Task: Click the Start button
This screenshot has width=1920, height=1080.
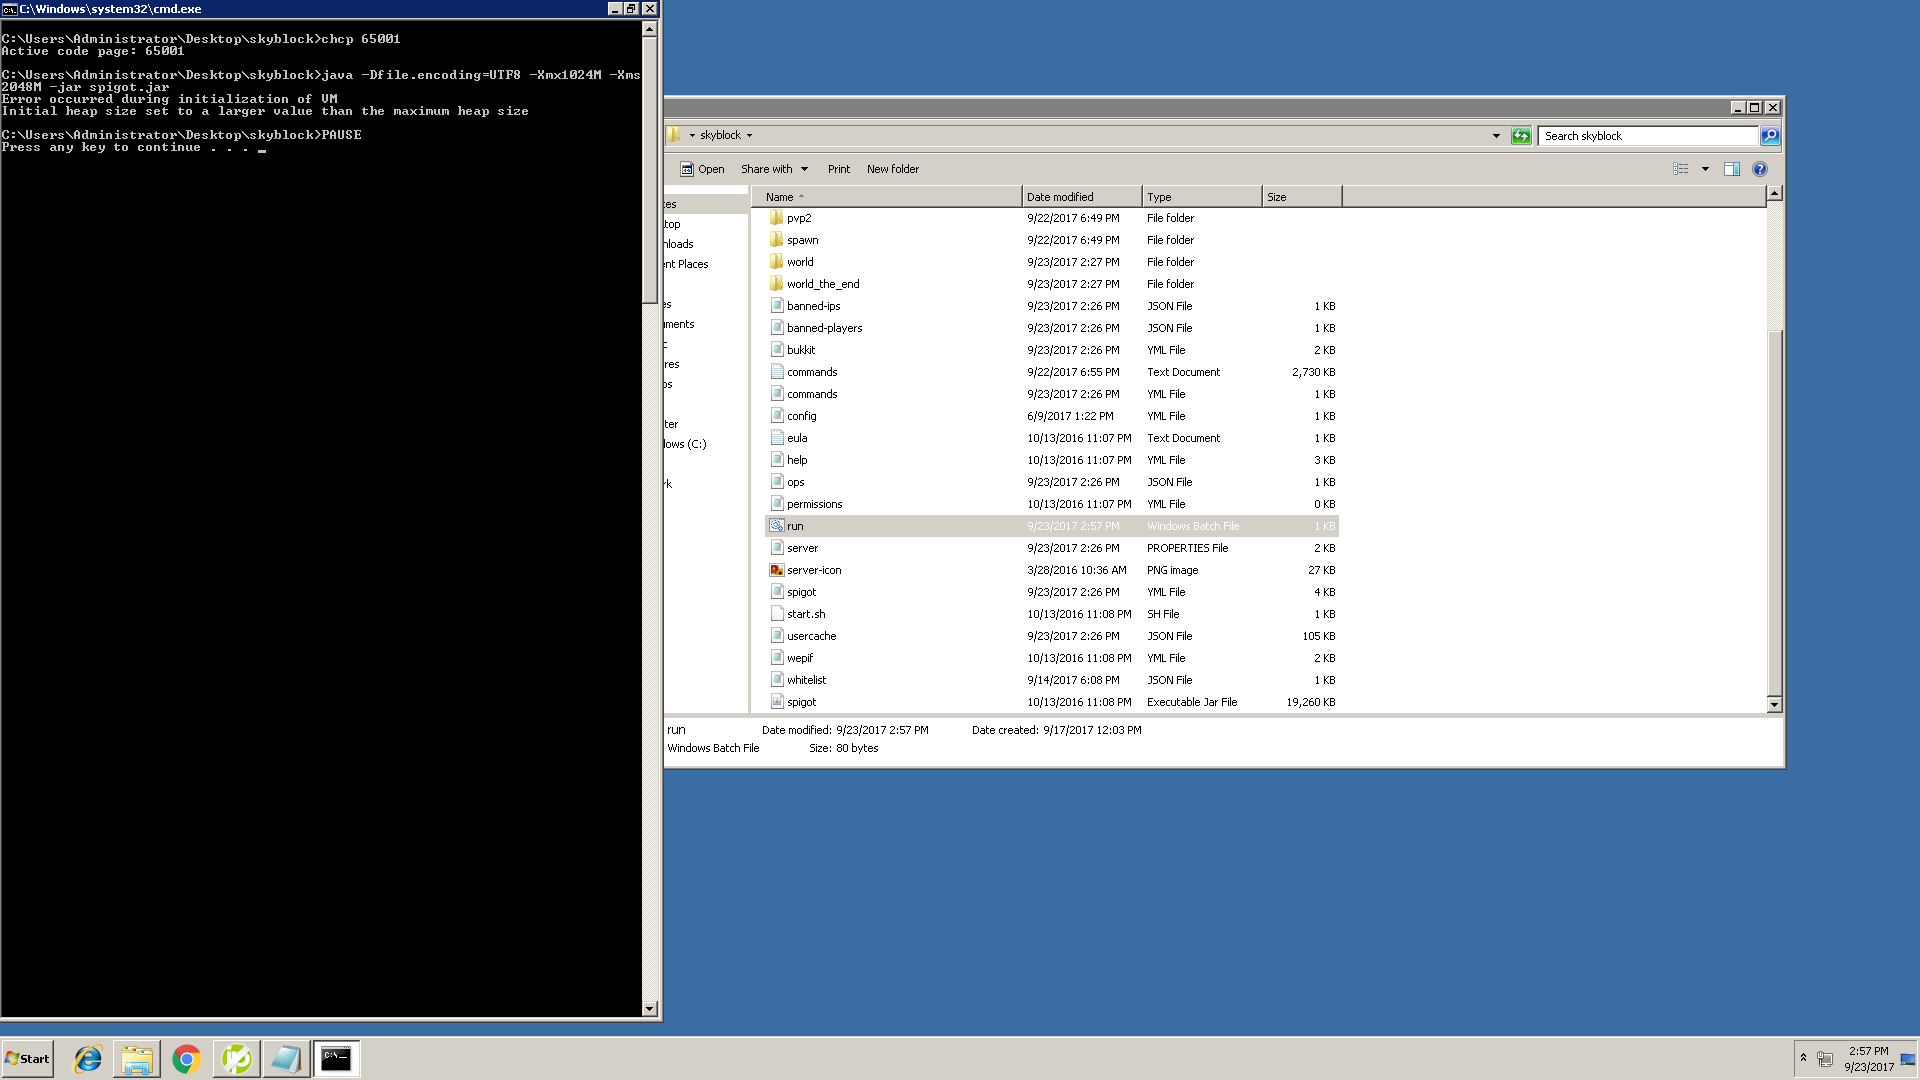Action: pos(28,1059)
